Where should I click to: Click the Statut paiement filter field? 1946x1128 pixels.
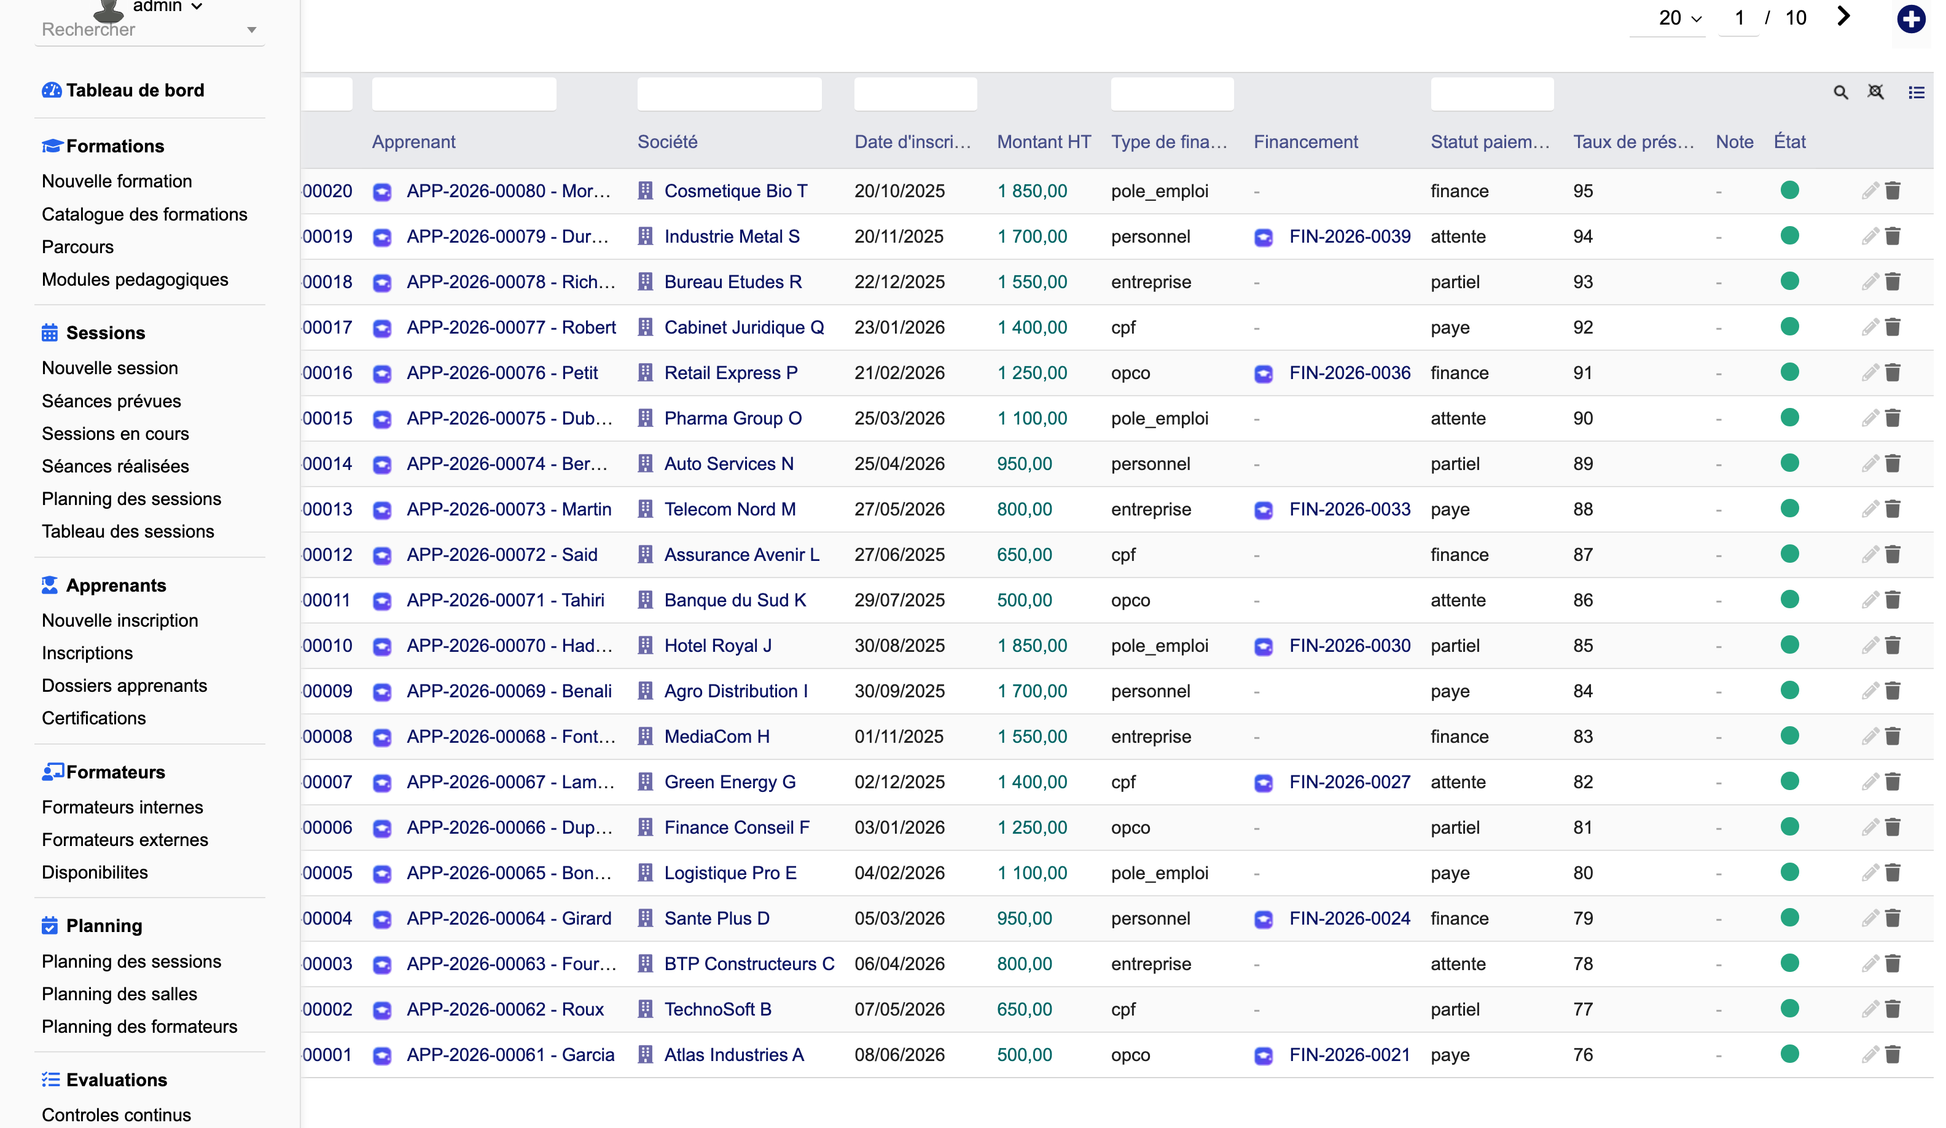click(1492, 94)
